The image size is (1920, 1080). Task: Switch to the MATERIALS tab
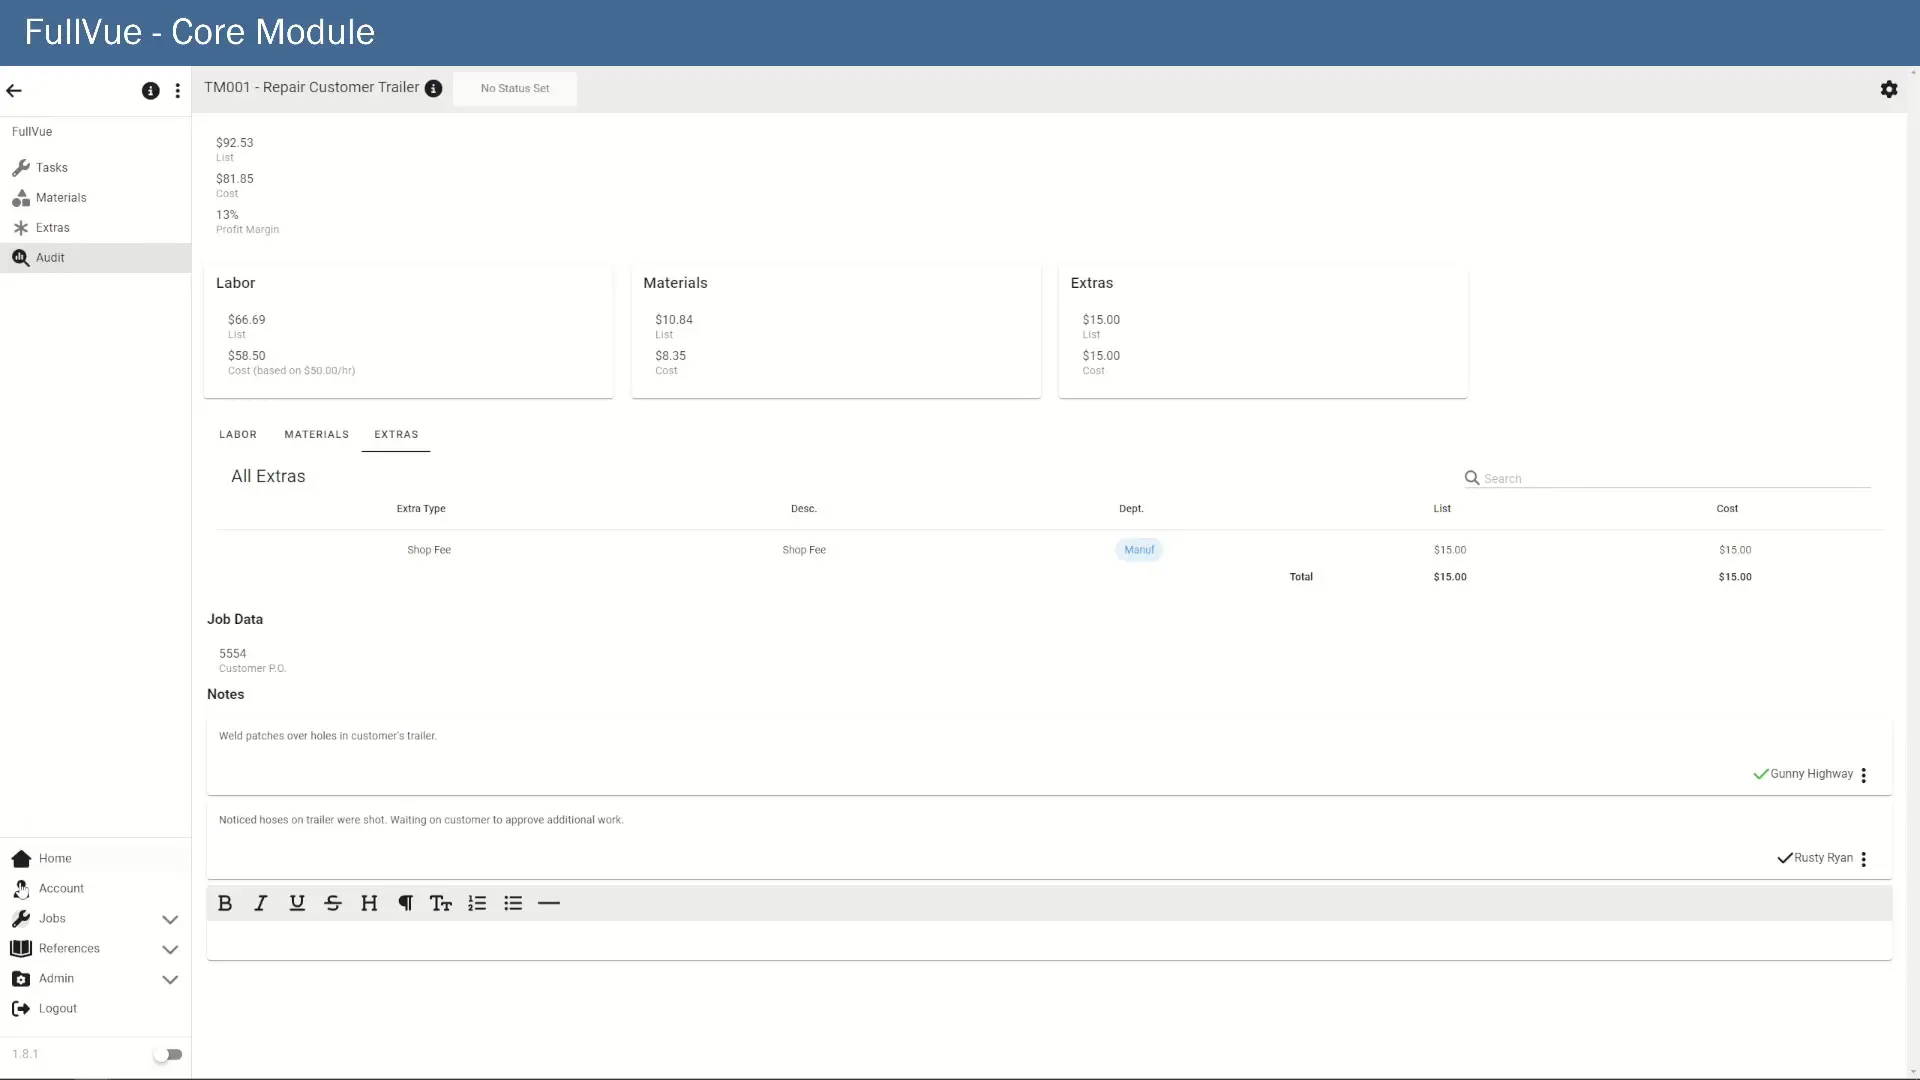[x=316, y=435]
